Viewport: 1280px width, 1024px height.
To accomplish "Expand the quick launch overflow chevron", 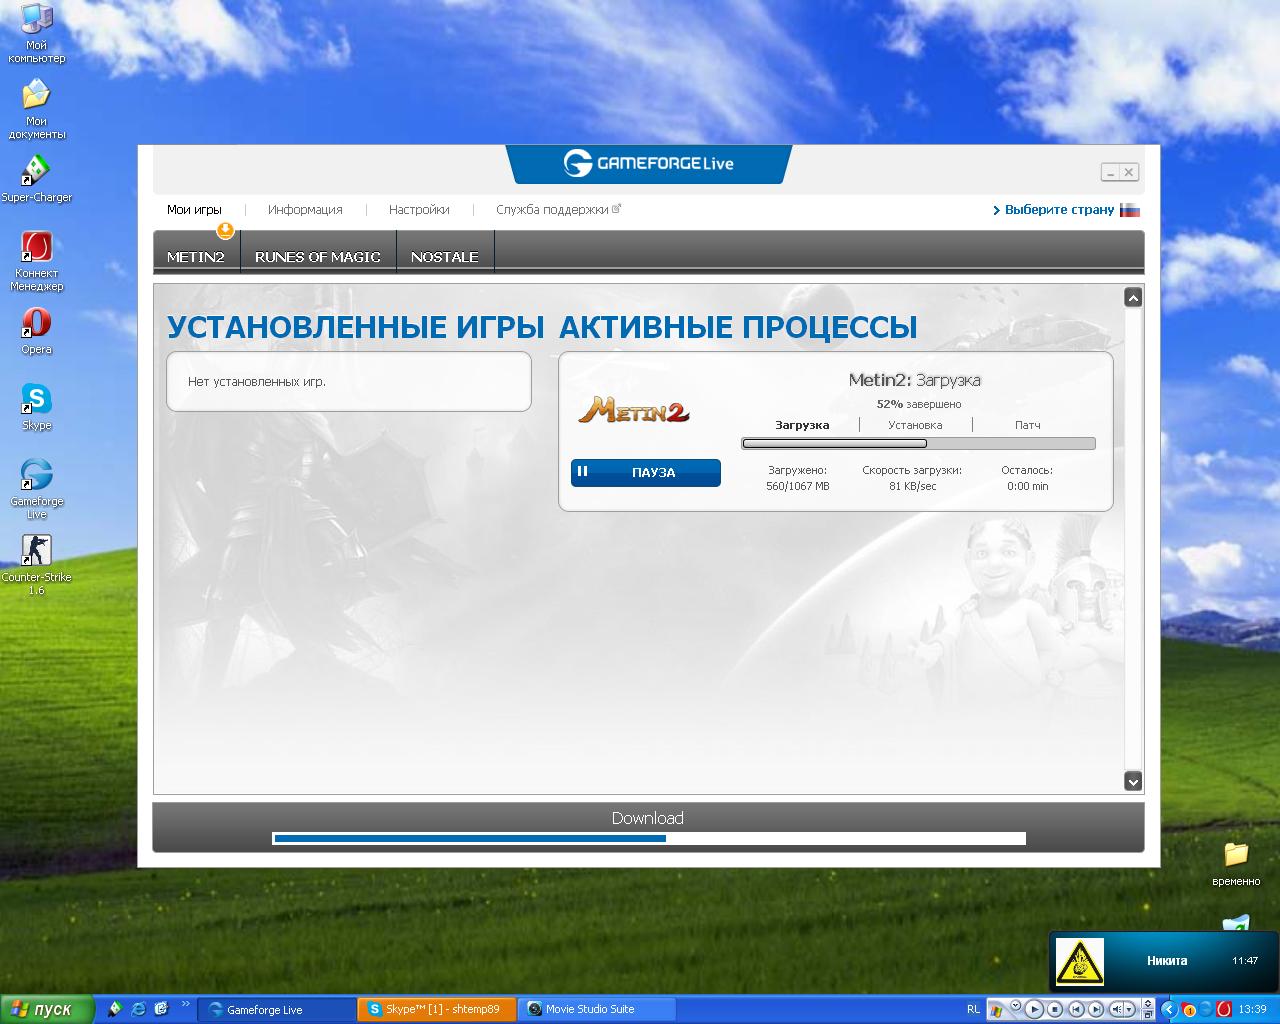I will tap(185, 1004).
